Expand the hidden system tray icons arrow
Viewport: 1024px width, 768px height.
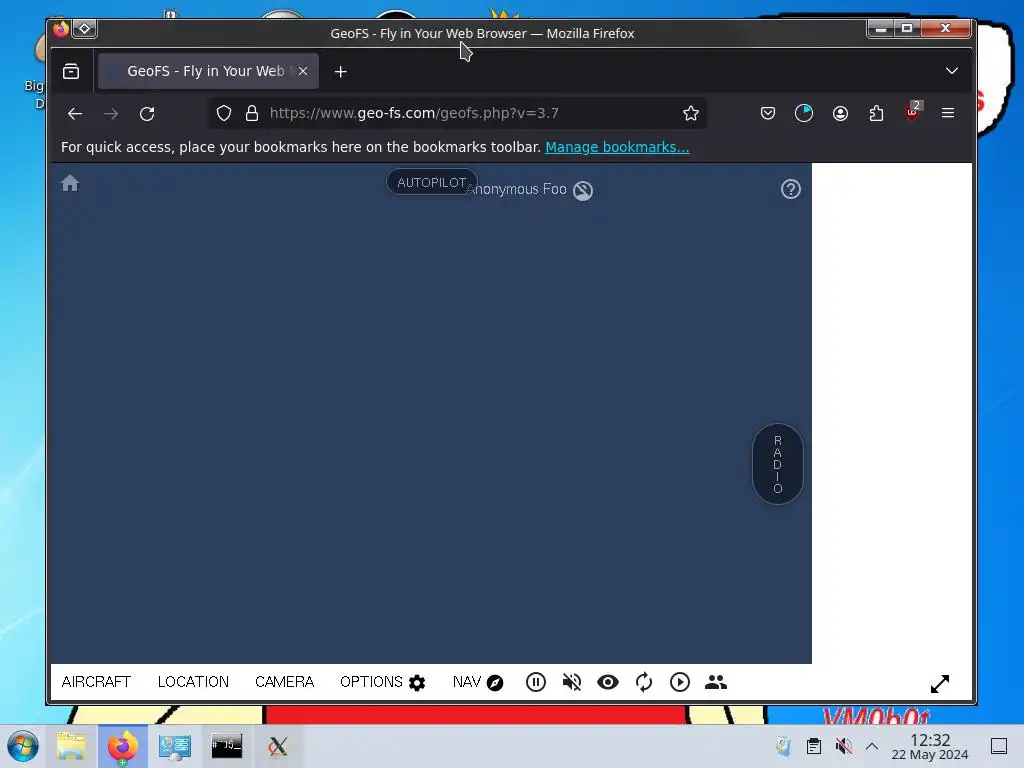pyautogui.click(x=872, y=746)
